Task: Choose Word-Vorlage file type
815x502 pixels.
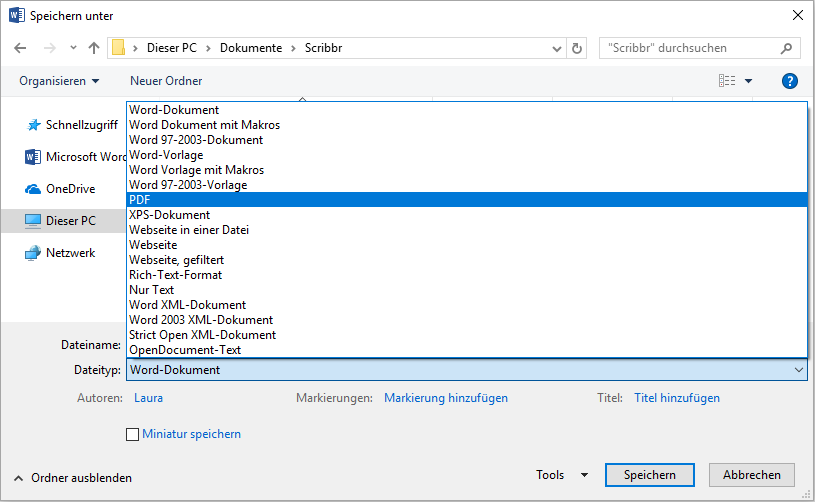Action: (x=467, y=155)
